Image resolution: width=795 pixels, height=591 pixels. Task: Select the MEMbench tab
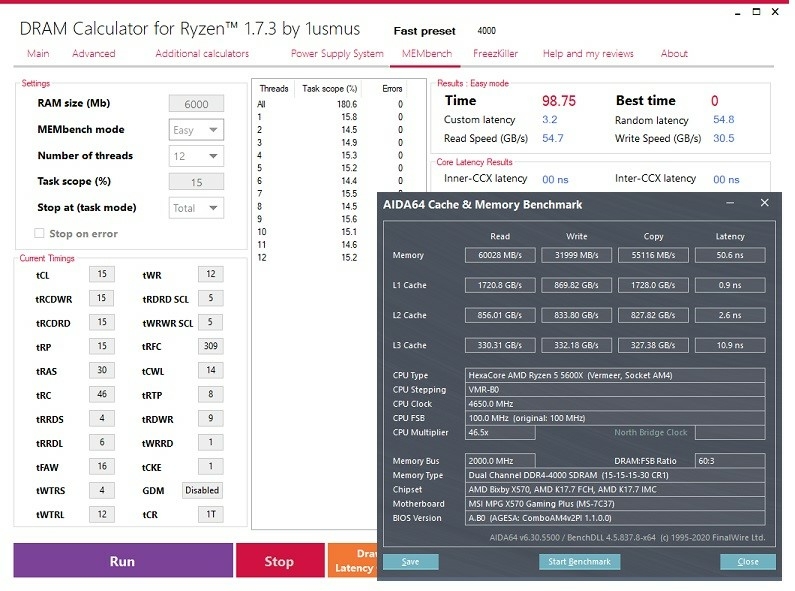426,53
